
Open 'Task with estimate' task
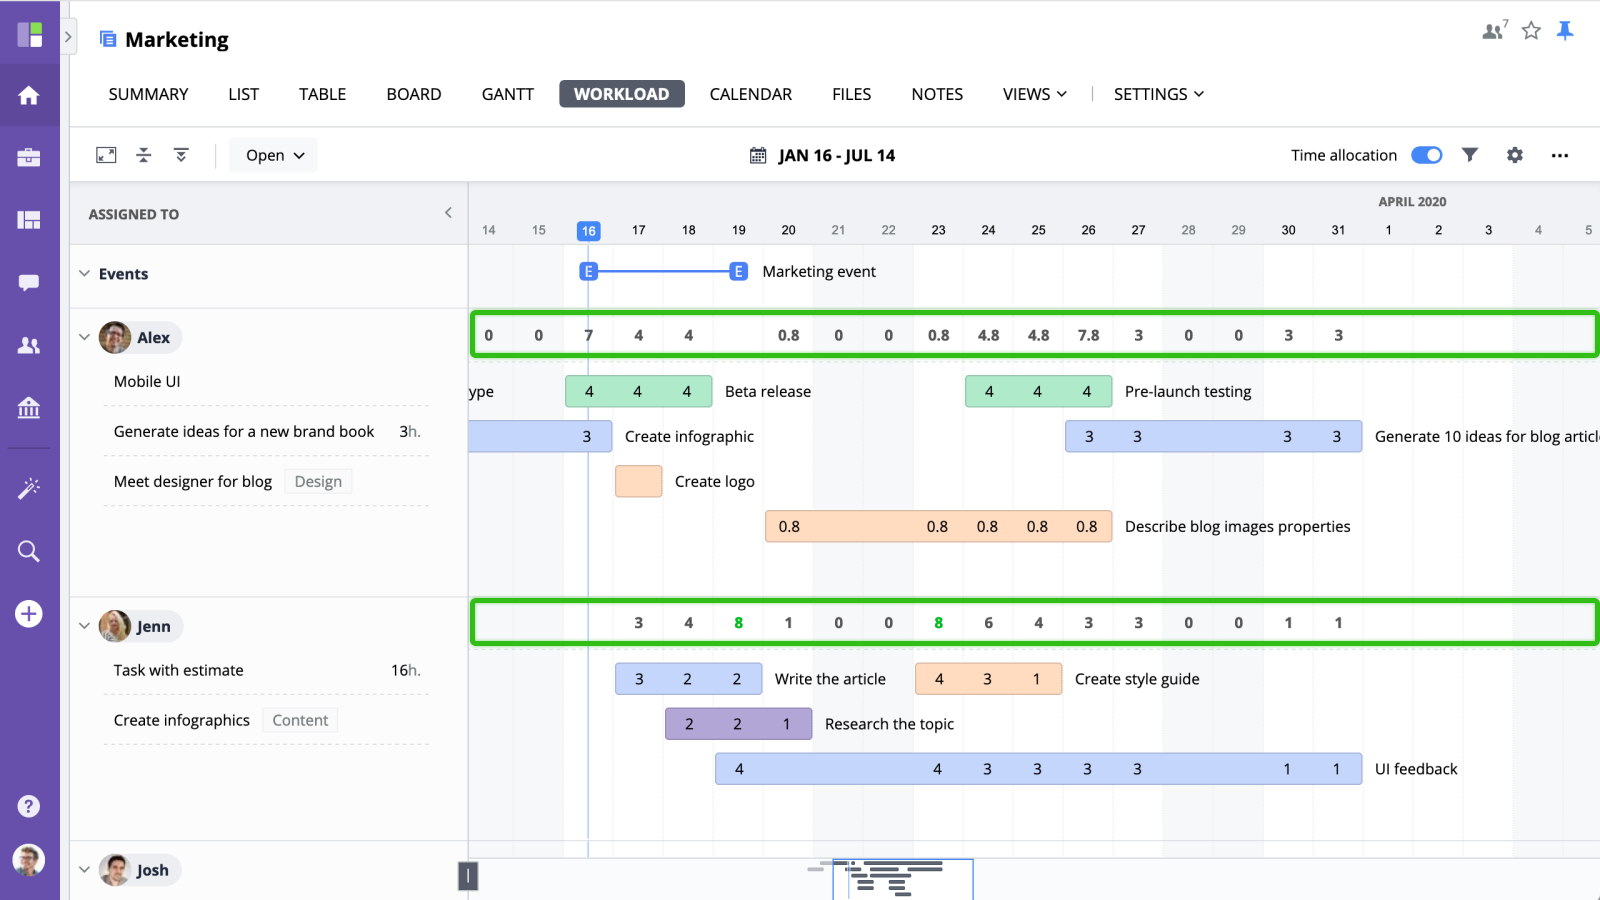click(x=178, y=670)
